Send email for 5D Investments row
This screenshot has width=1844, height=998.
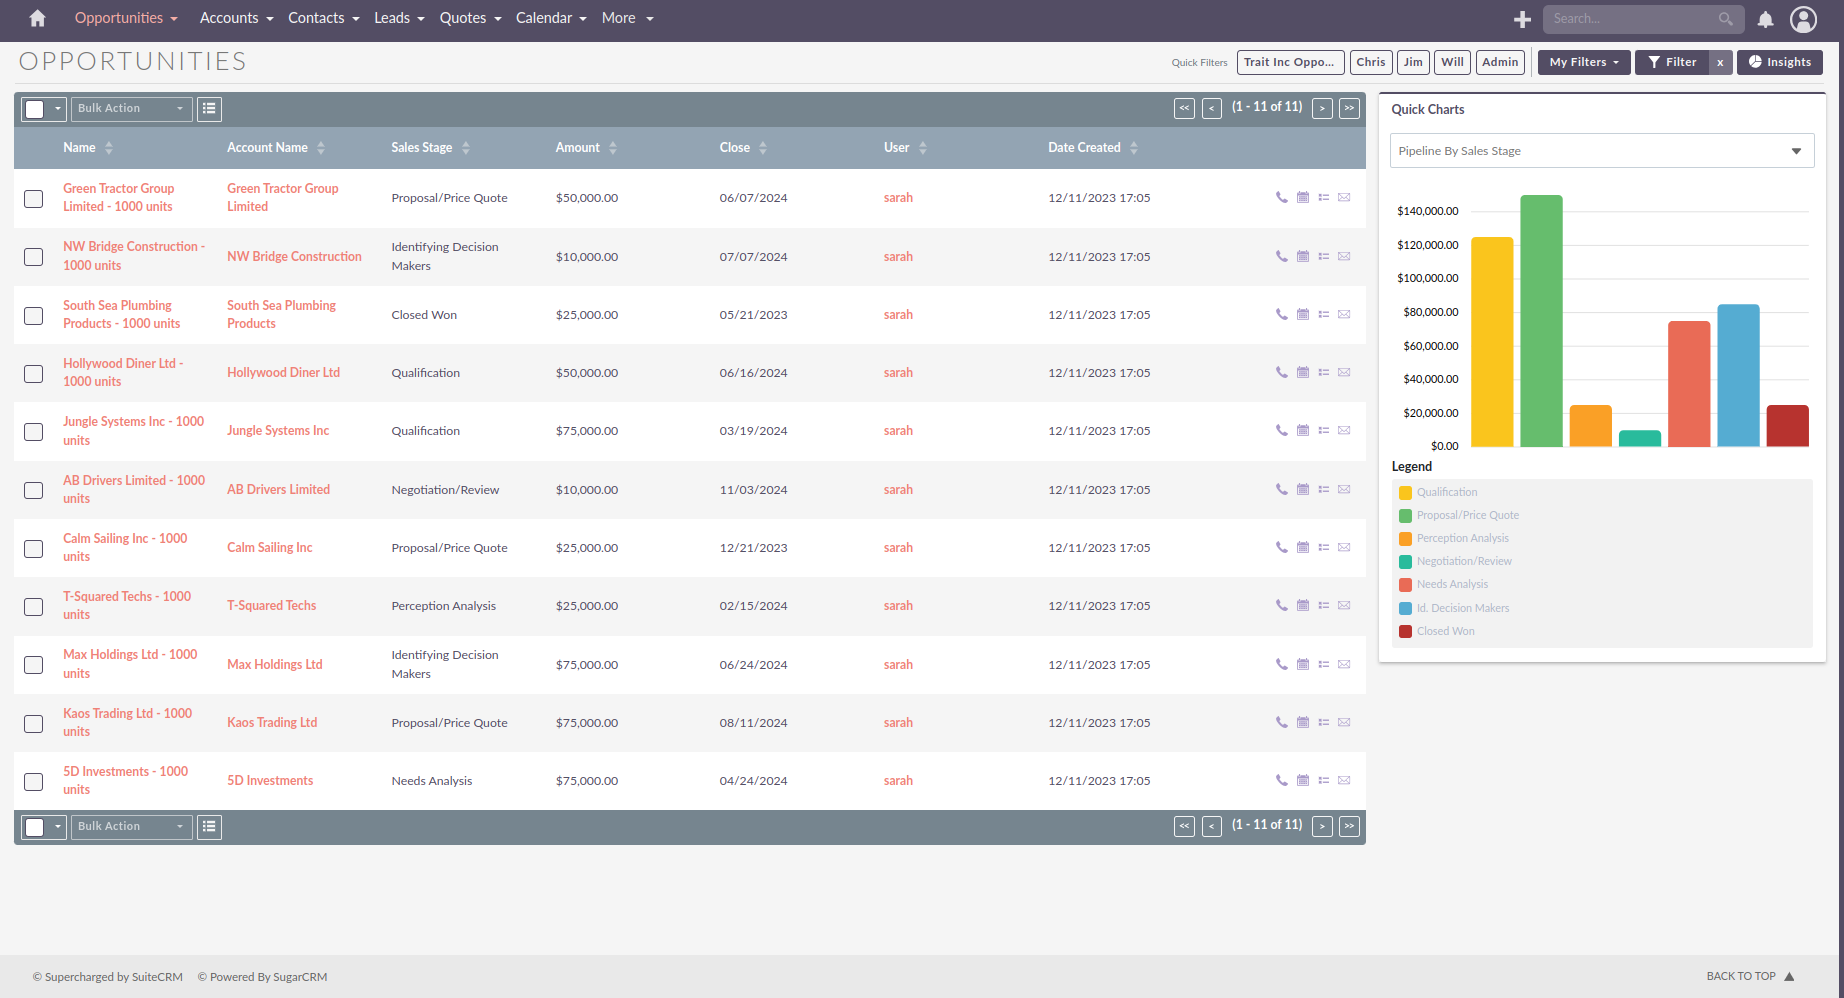[1344, 780]
